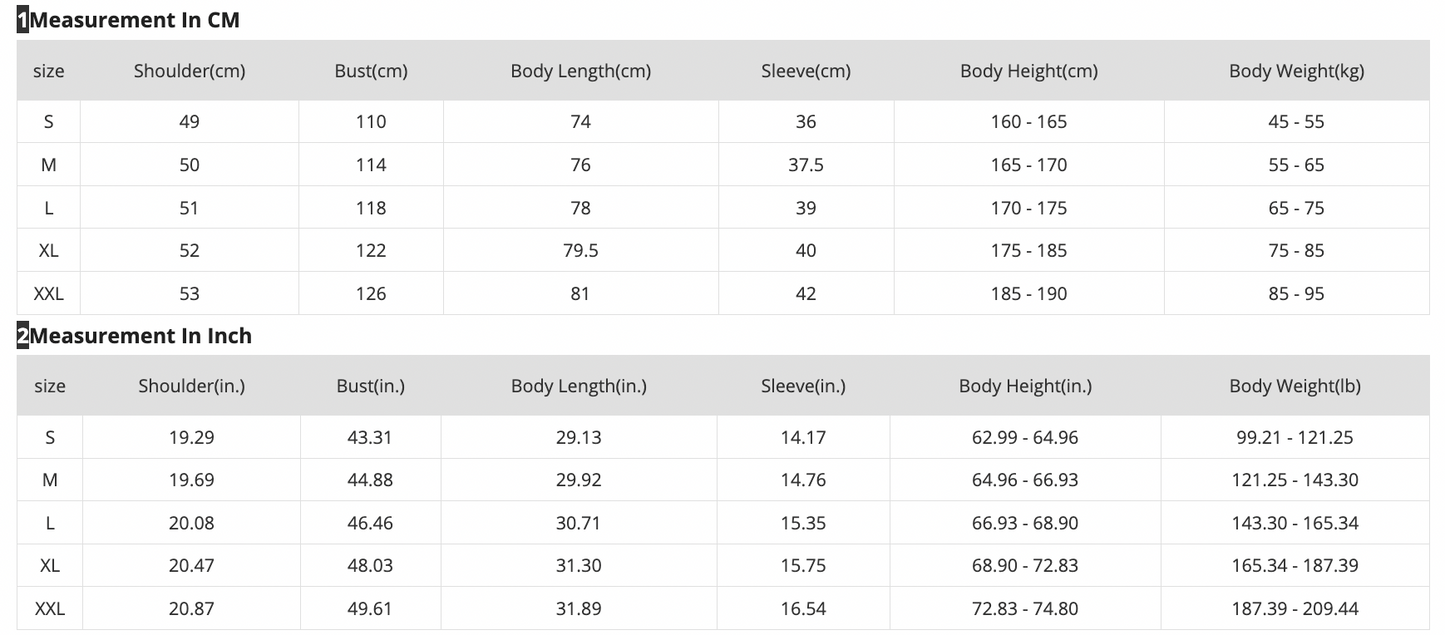Click the 31.30 body length cell
The width and height of the screenshot is (1445, 635).
click(x=579, y=566)
